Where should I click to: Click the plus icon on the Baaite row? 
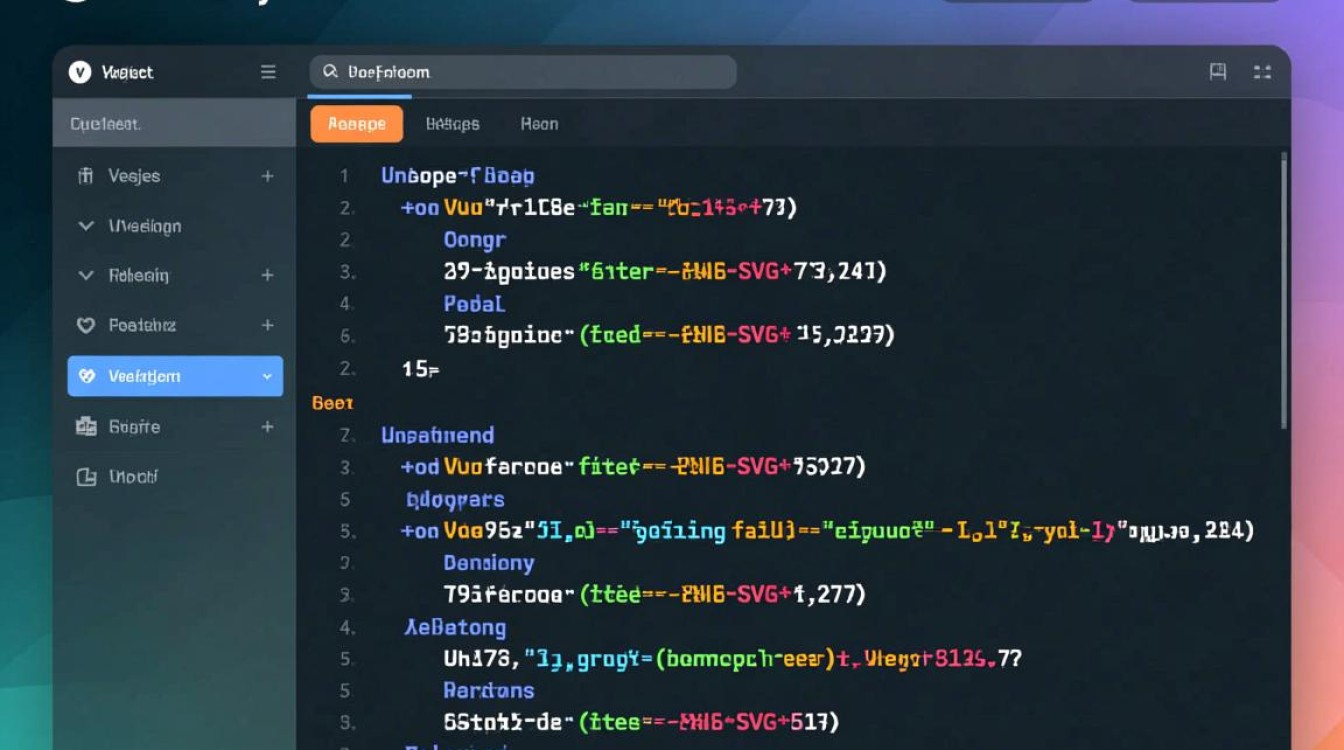(267, 427)
